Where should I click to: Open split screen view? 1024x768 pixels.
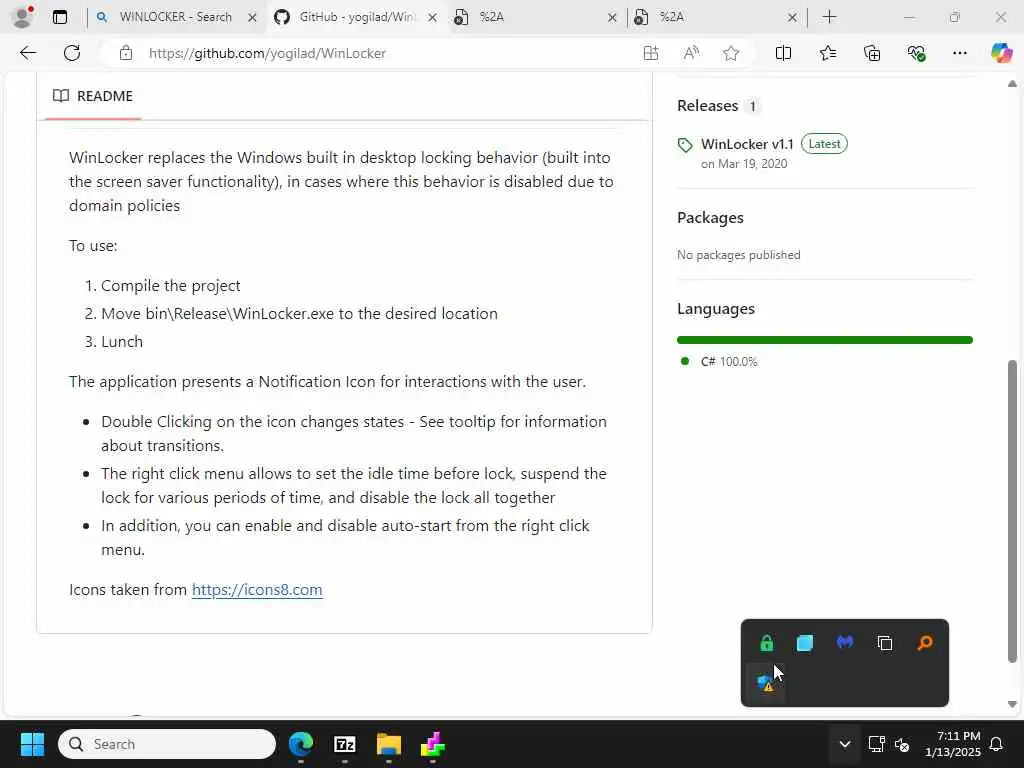[x=783, y=53]
